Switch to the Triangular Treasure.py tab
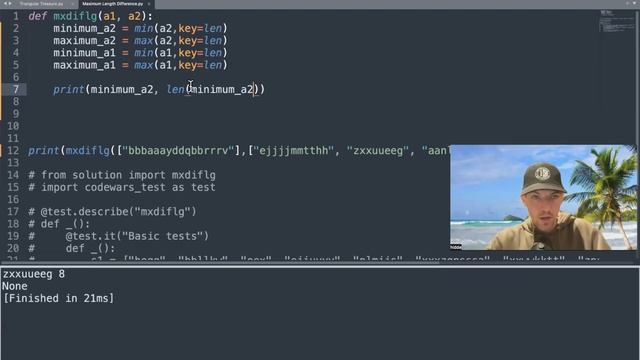The height and width of the screenshot is (360, 640). click(41, 4)
